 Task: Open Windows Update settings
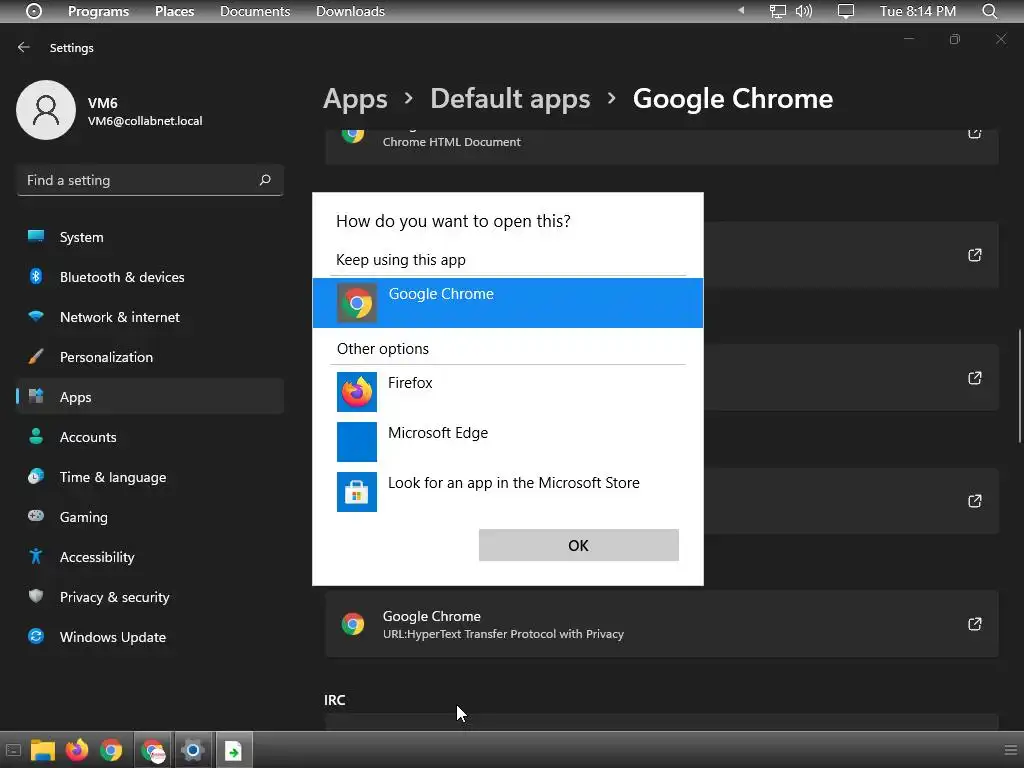click(150, 637)
